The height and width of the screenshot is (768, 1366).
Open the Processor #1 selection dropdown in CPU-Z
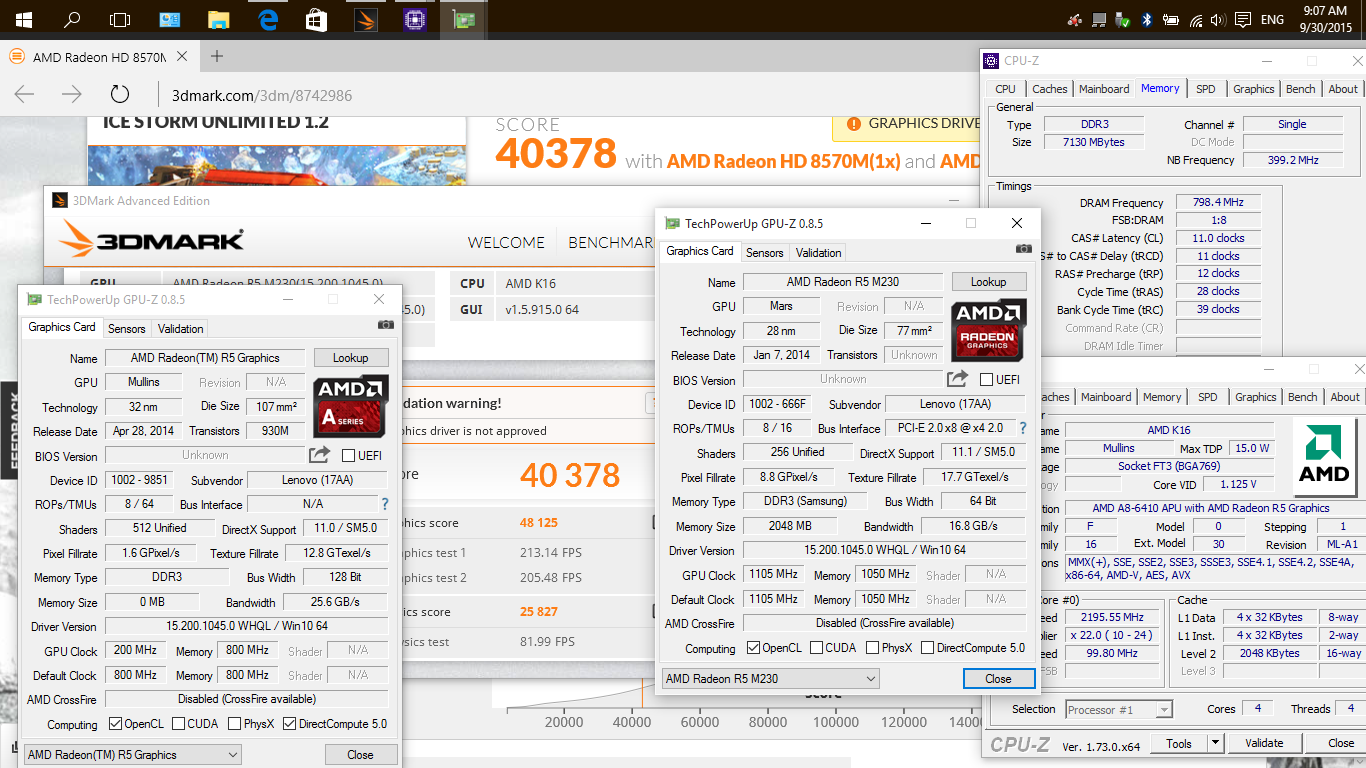coord(1119,710)
